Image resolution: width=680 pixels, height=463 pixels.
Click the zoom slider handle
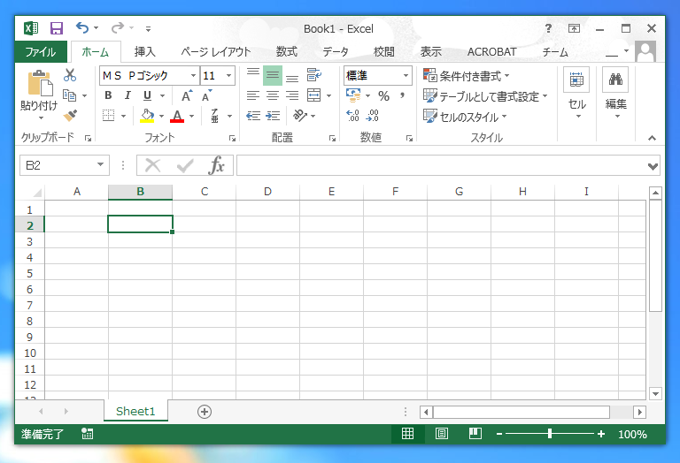(549, 434)
